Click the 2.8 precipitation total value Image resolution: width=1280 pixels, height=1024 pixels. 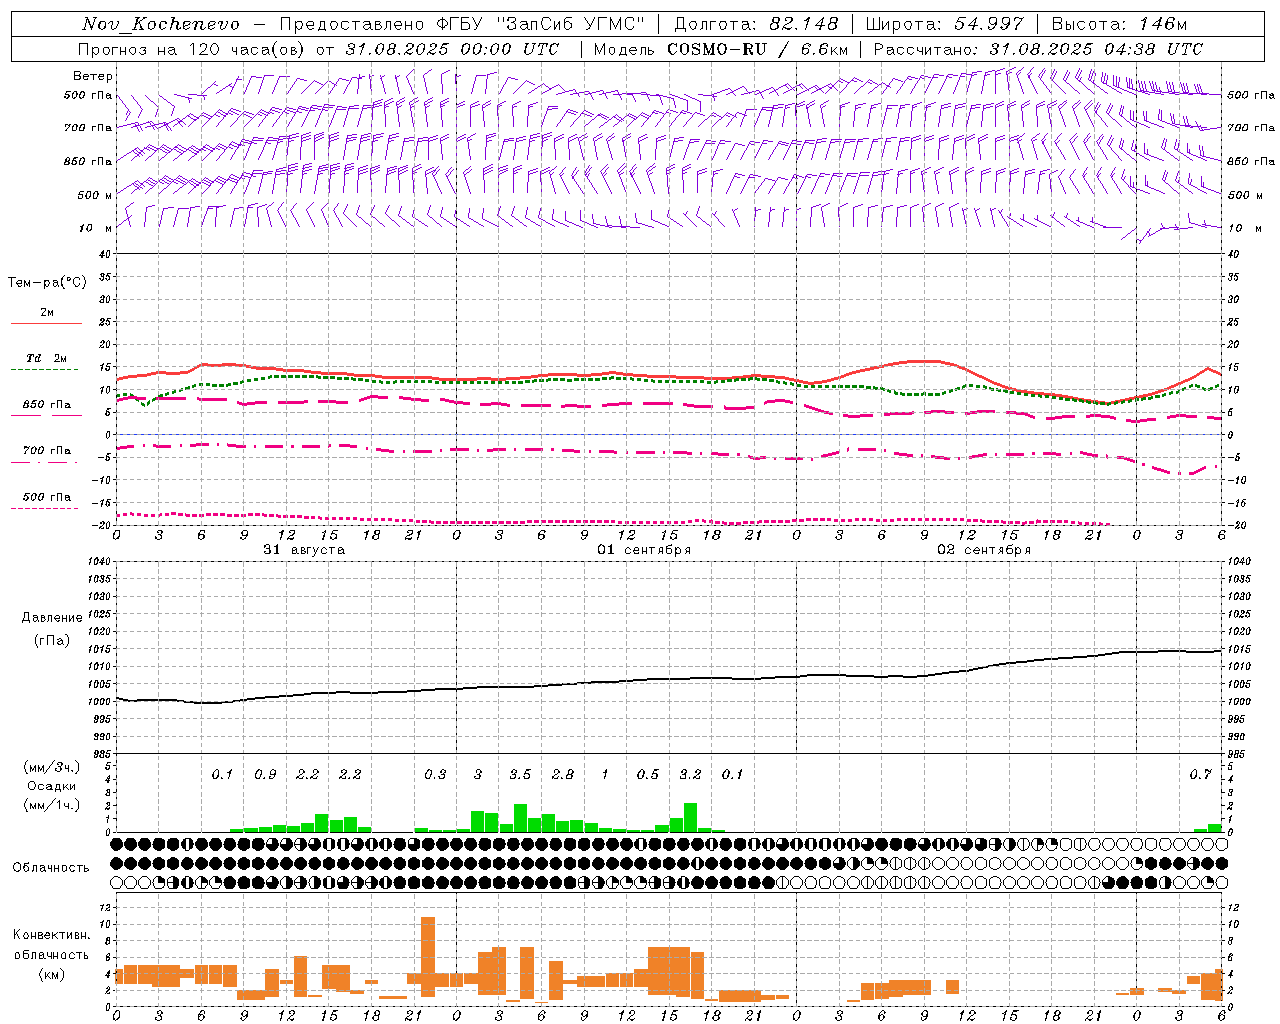coord(563,775)
